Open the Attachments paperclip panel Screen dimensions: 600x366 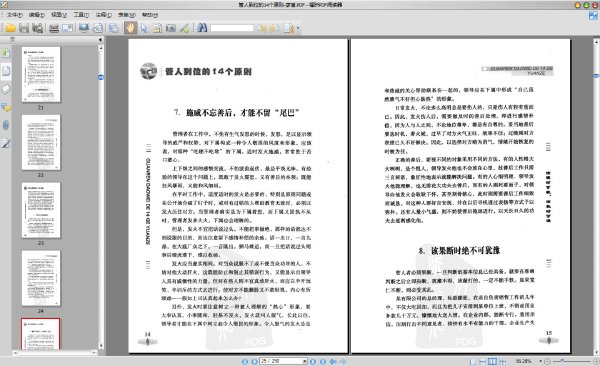(x=6, y=125)
